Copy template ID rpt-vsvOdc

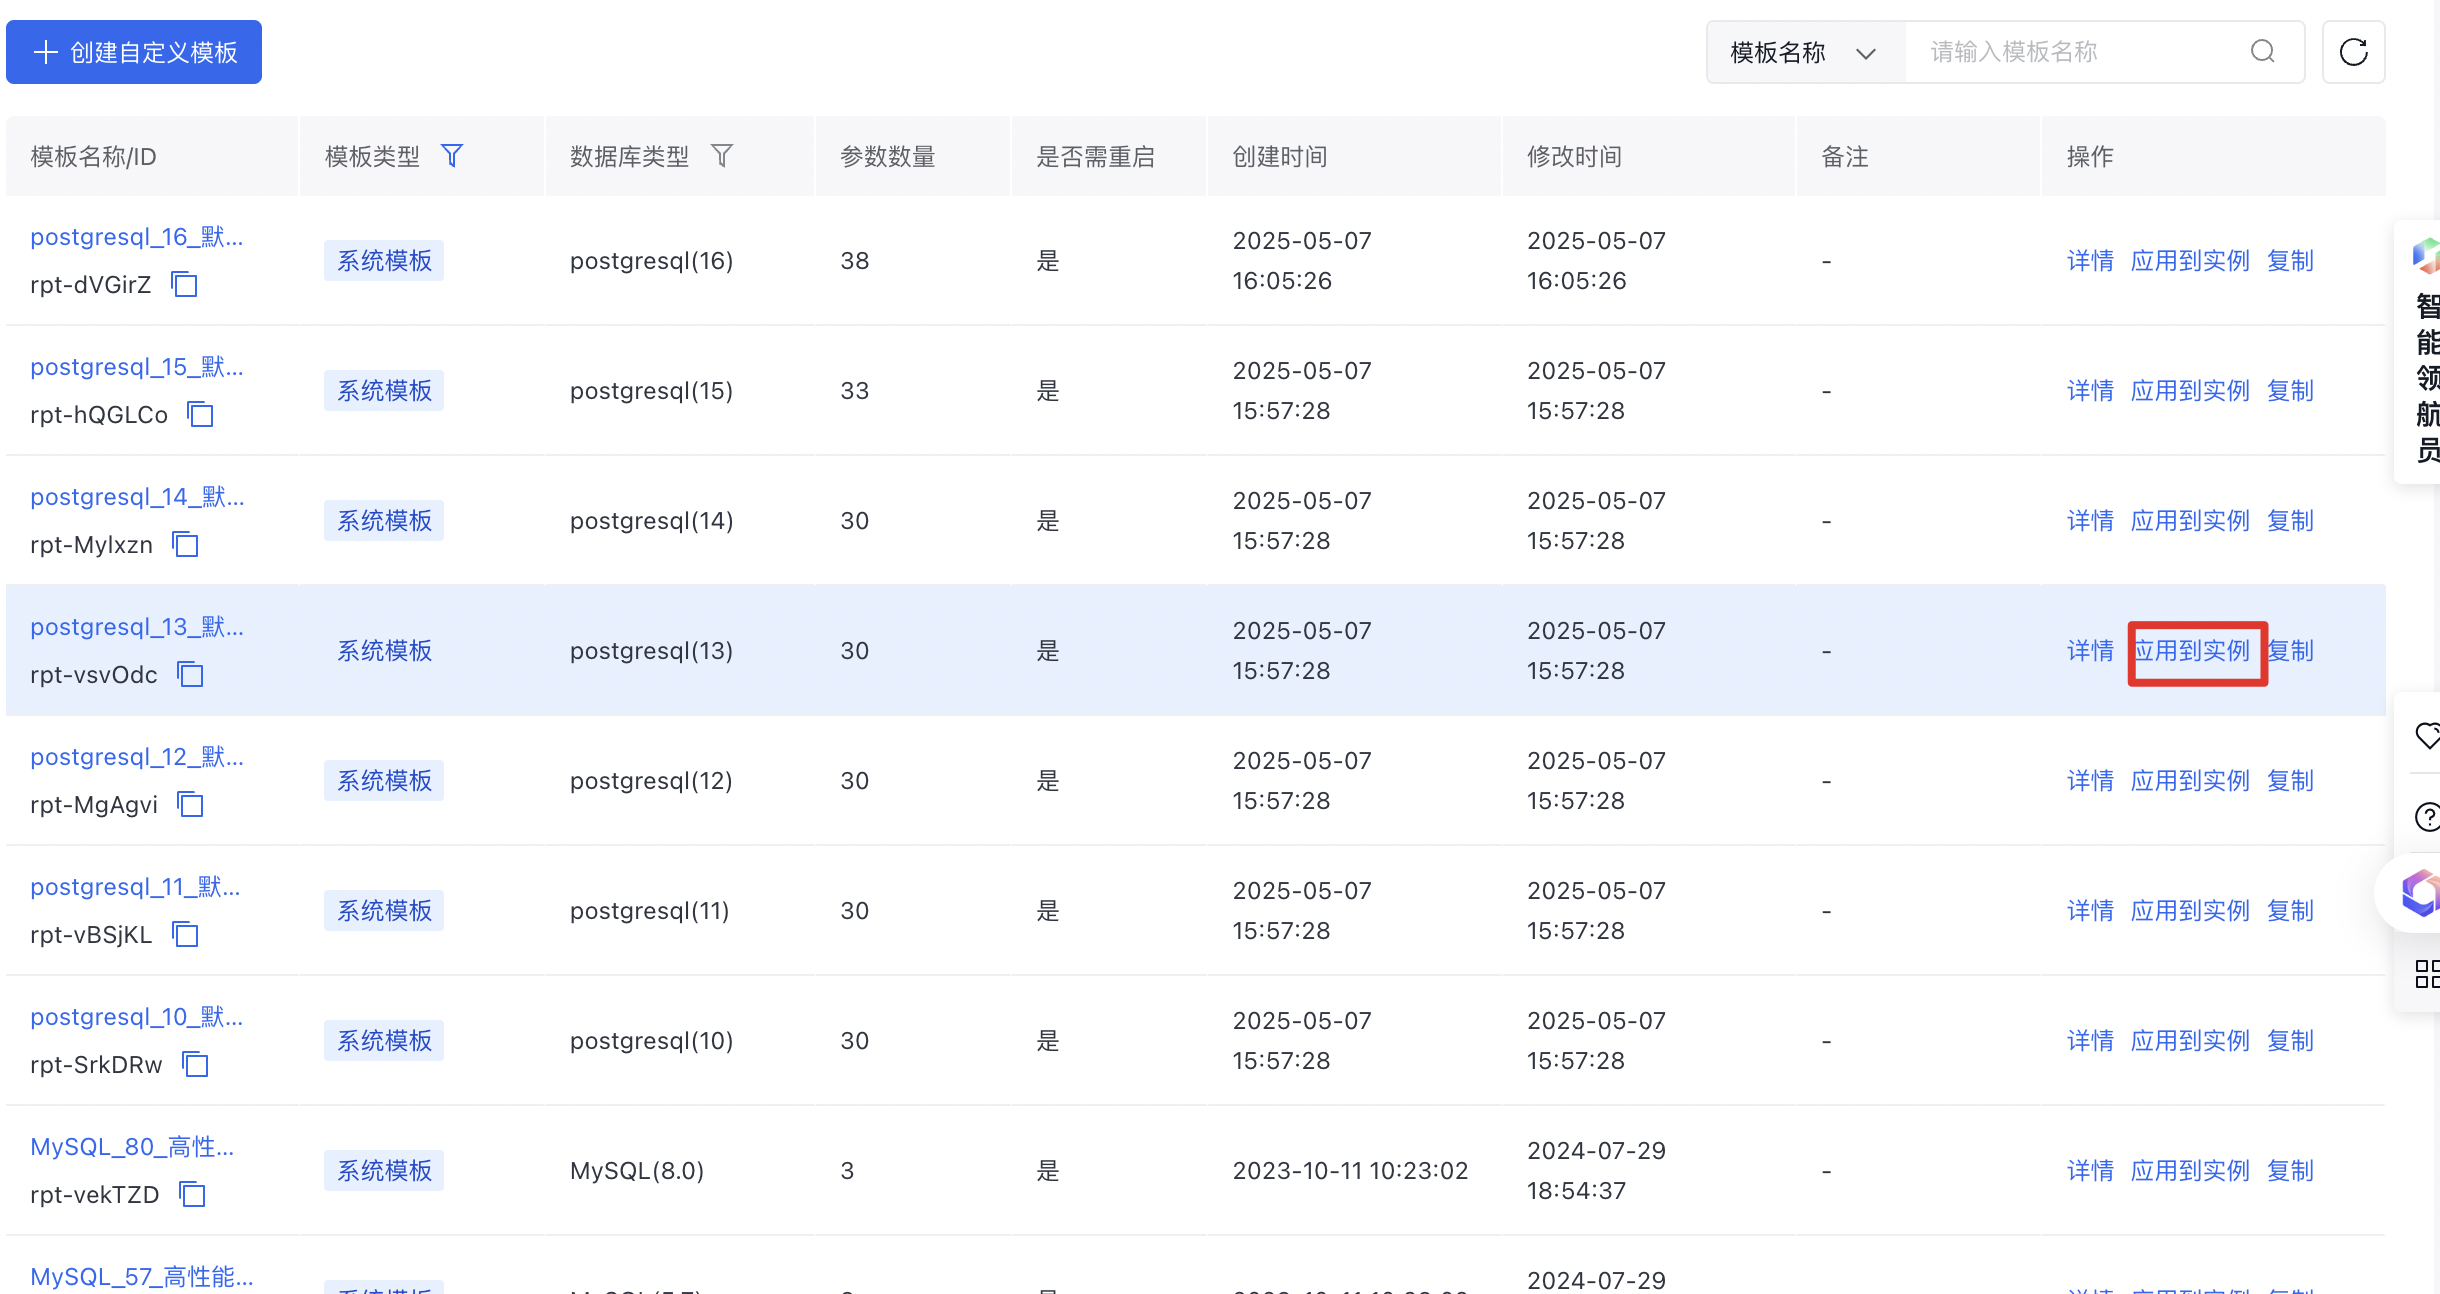pos(190,674)
